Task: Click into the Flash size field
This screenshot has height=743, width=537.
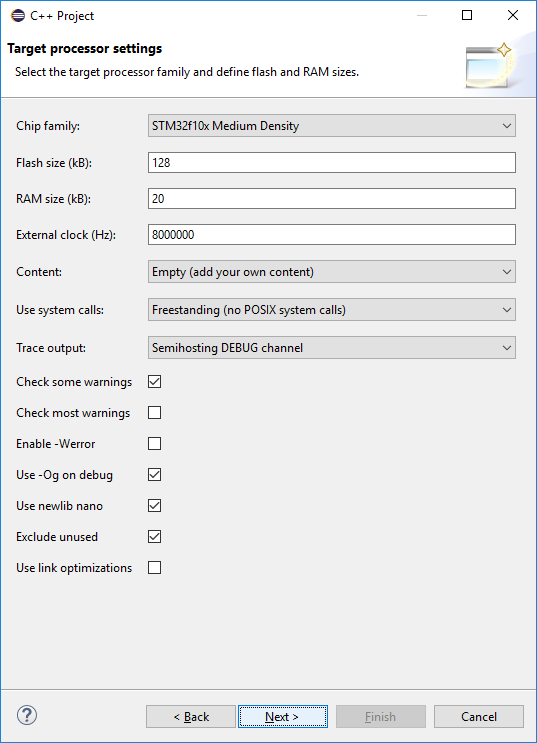Action: pyautogui.click(x=332, y=163)
